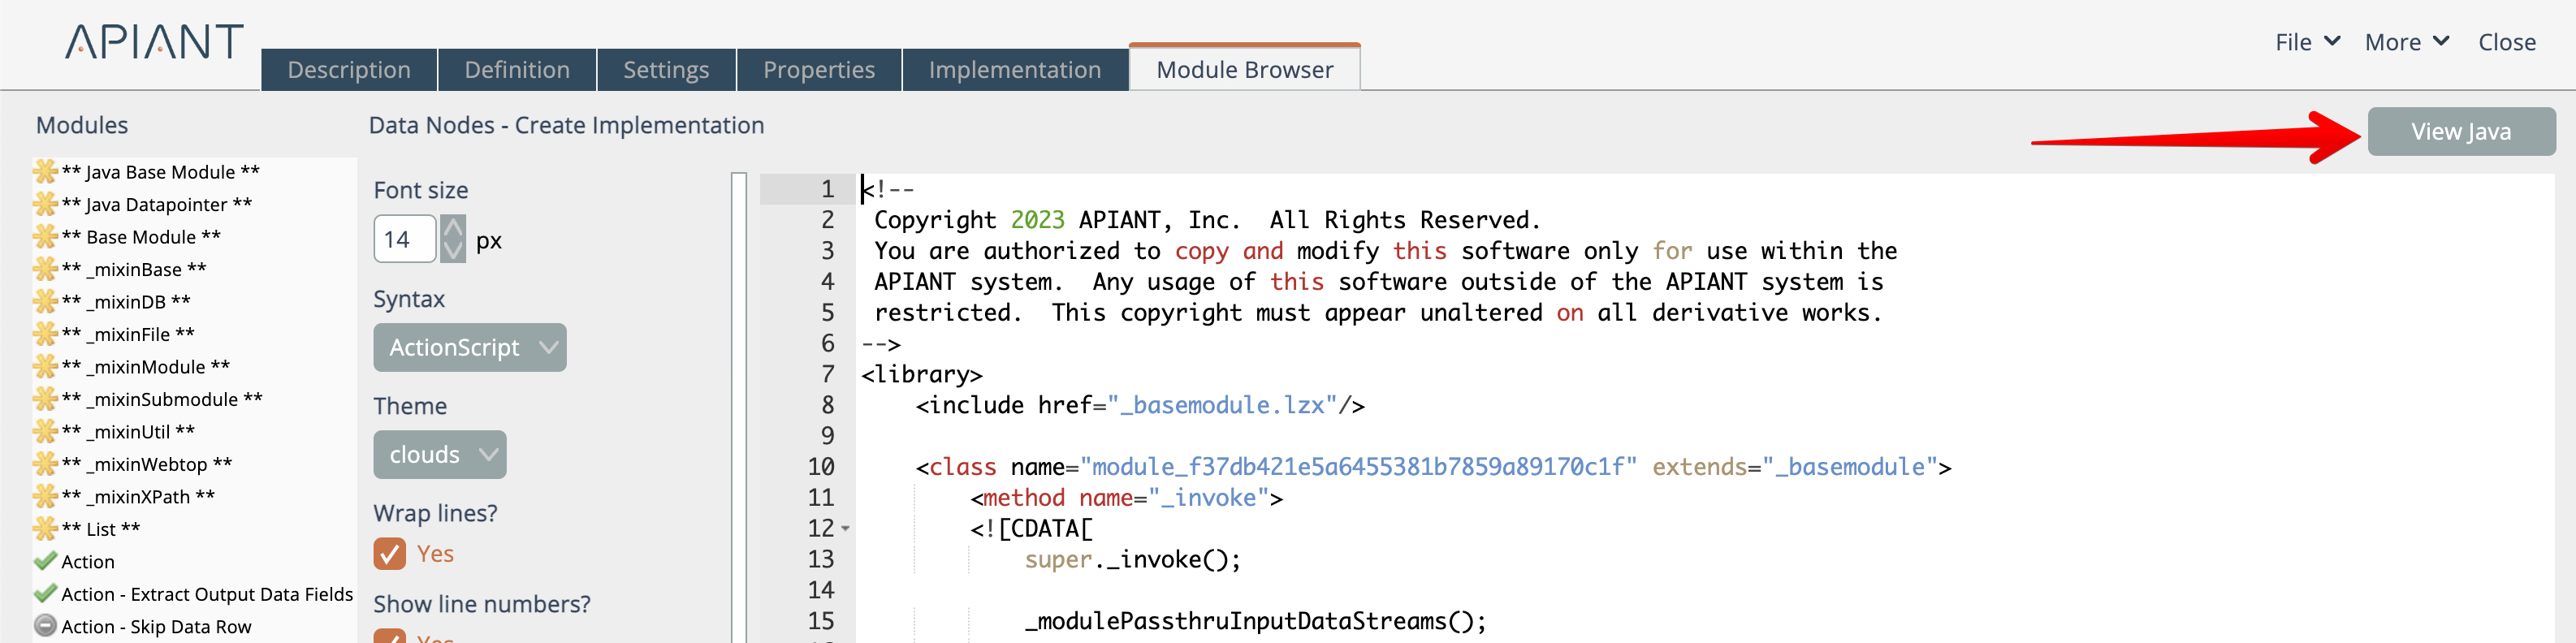The width and height of the screenshot is (2576, 643).
Task: Click the star icon beside _mixinDB module
Action: [x=45, y=301]
